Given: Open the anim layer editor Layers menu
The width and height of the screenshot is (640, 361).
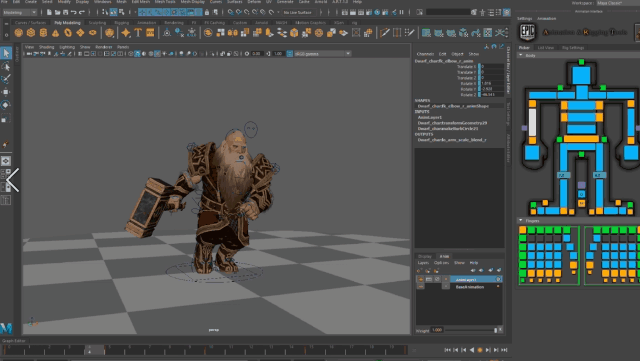Looking at the screenshot, I should pyautogui.click(x=423, y=263).
